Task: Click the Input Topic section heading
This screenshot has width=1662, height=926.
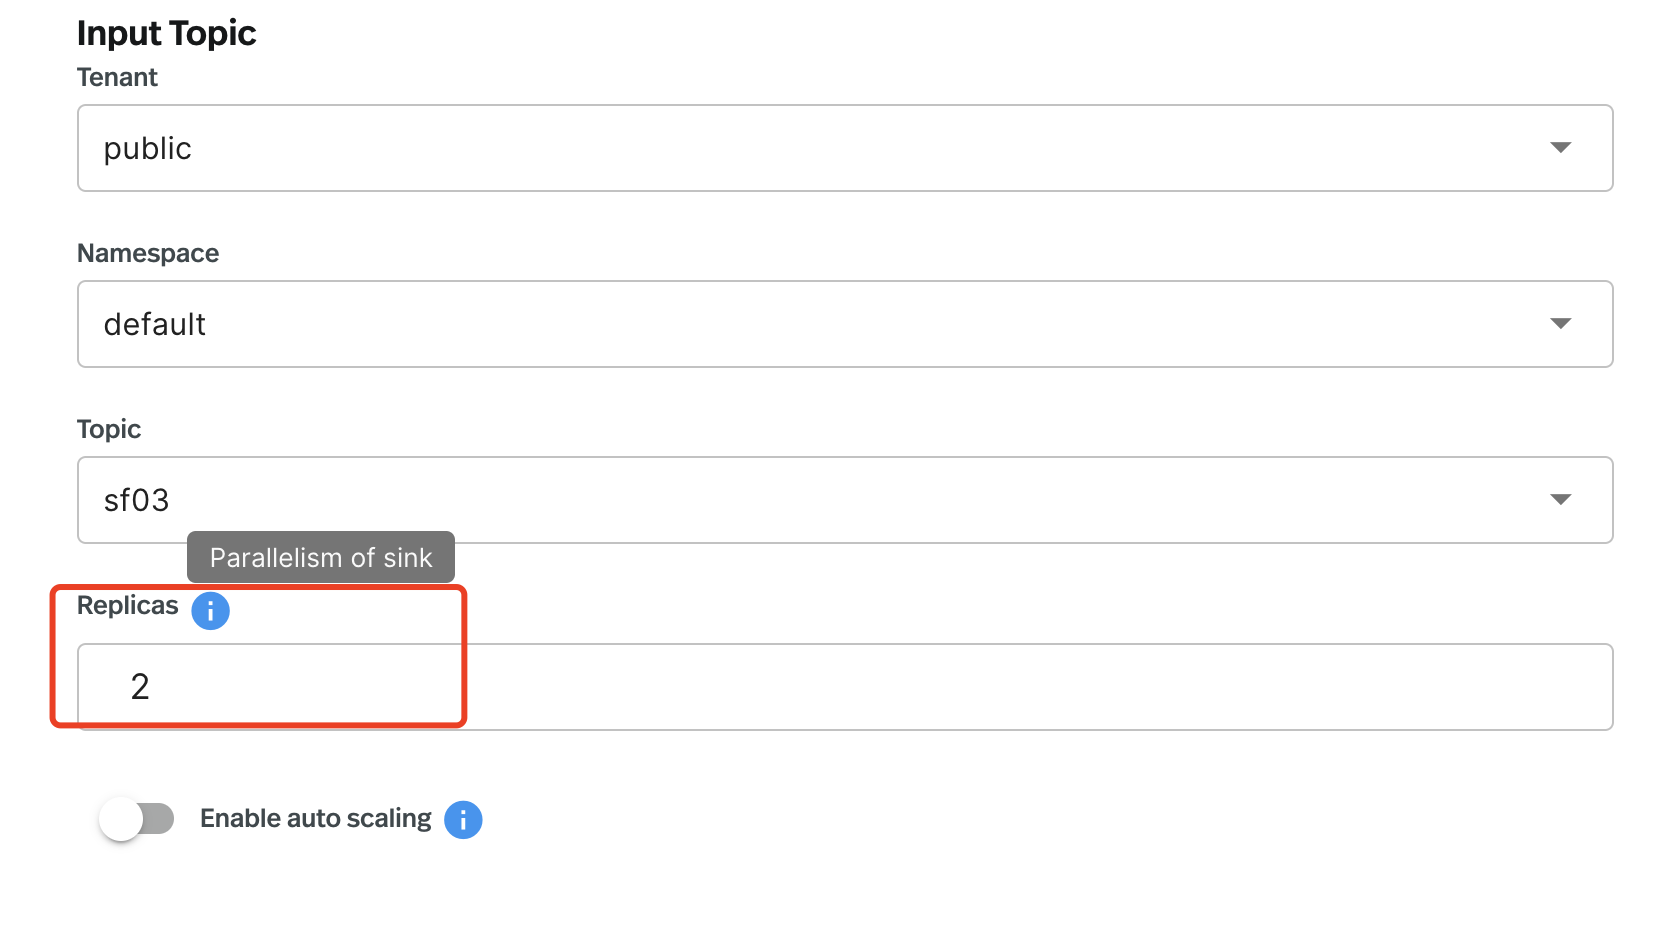Action: coord(166,32)
